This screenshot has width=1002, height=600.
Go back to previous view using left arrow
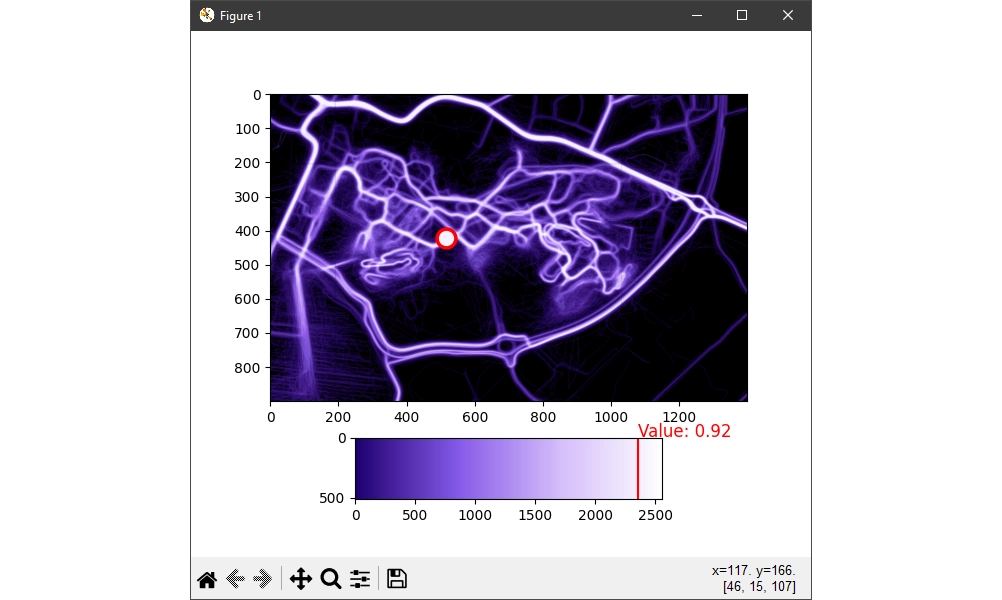236,579
